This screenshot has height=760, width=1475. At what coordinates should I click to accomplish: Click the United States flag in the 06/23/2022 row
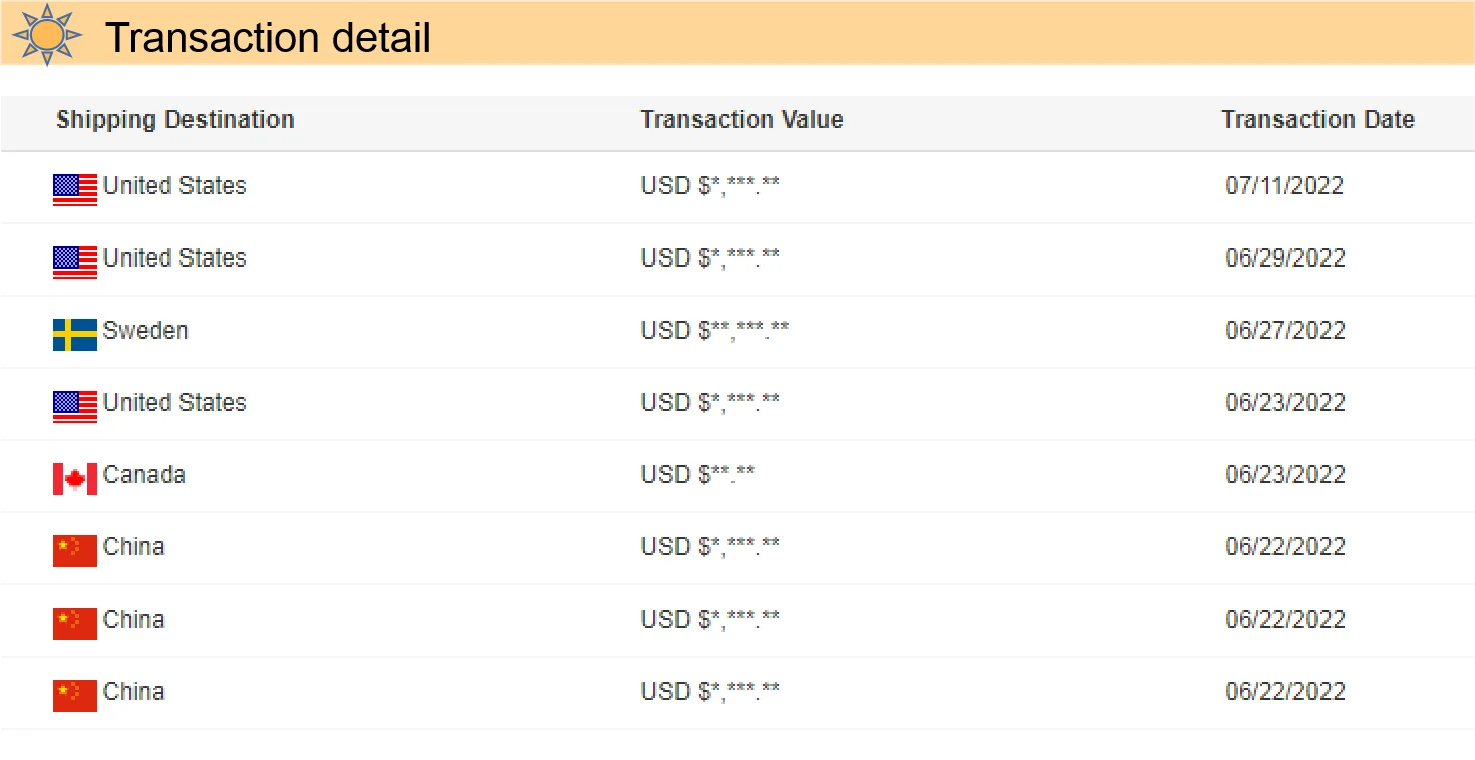pyautogui.click(x=75, y=407)
